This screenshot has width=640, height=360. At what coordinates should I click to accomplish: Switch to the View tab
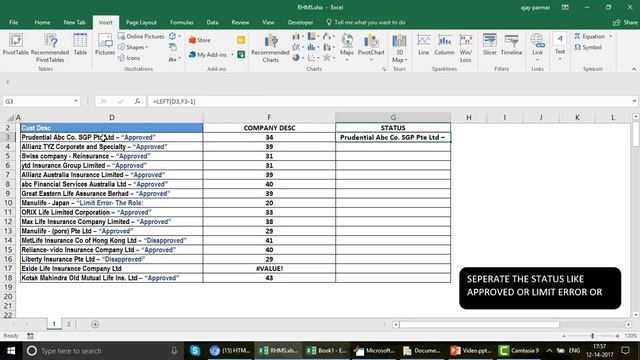coord(268,22)
